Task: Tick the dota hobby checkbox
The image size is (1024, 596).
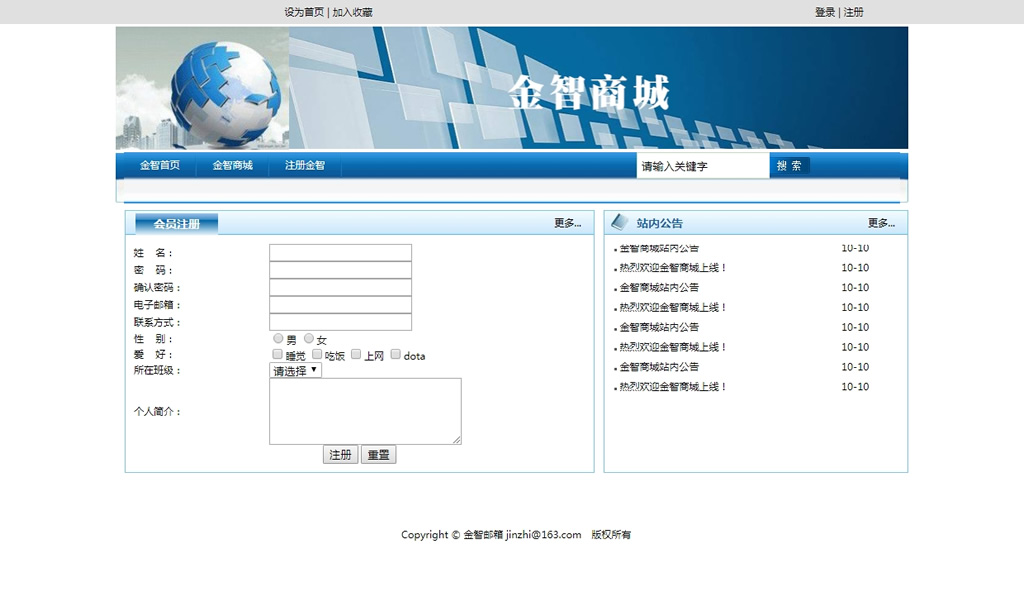Action: click(395, 354)
